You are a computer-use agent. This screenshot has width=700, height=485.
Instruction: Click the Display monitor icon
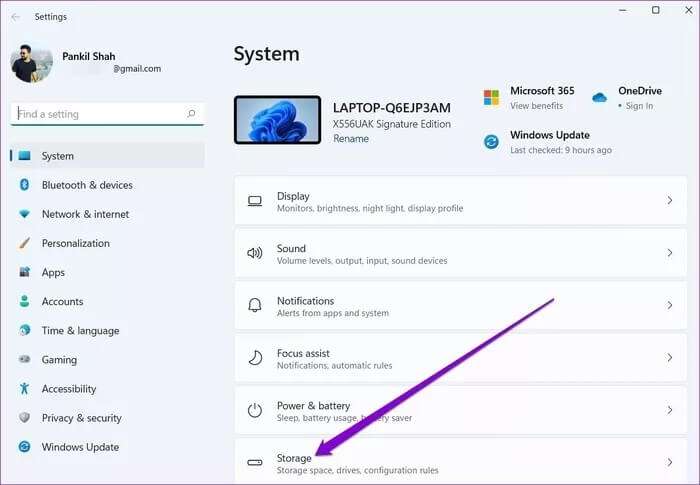(x=255, y=201)
